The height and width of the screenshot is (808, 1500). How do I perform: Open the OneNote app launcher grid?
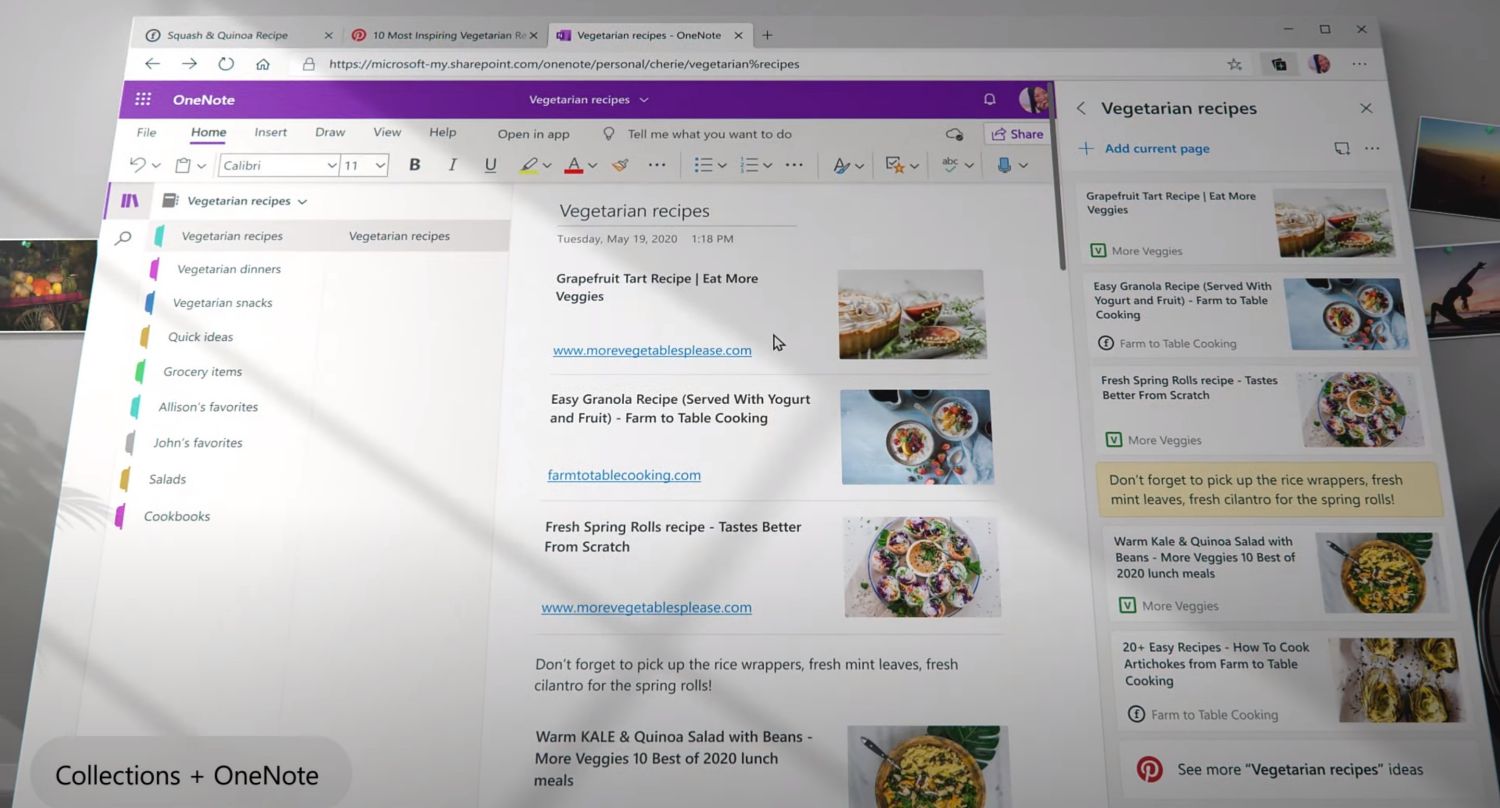[143, 99]
